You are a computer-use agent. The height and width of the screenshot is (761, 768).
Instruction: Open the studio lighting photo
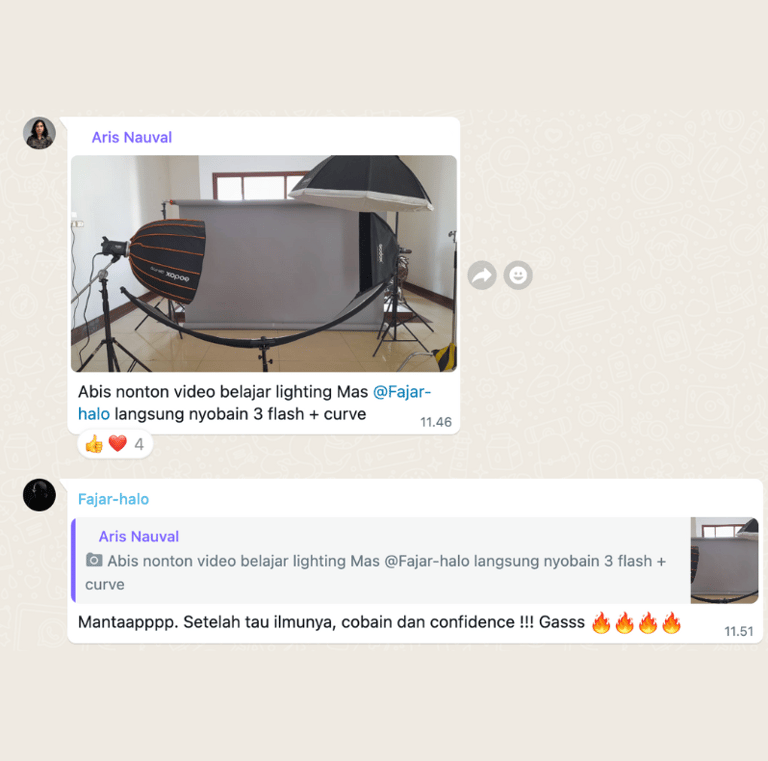264,263
